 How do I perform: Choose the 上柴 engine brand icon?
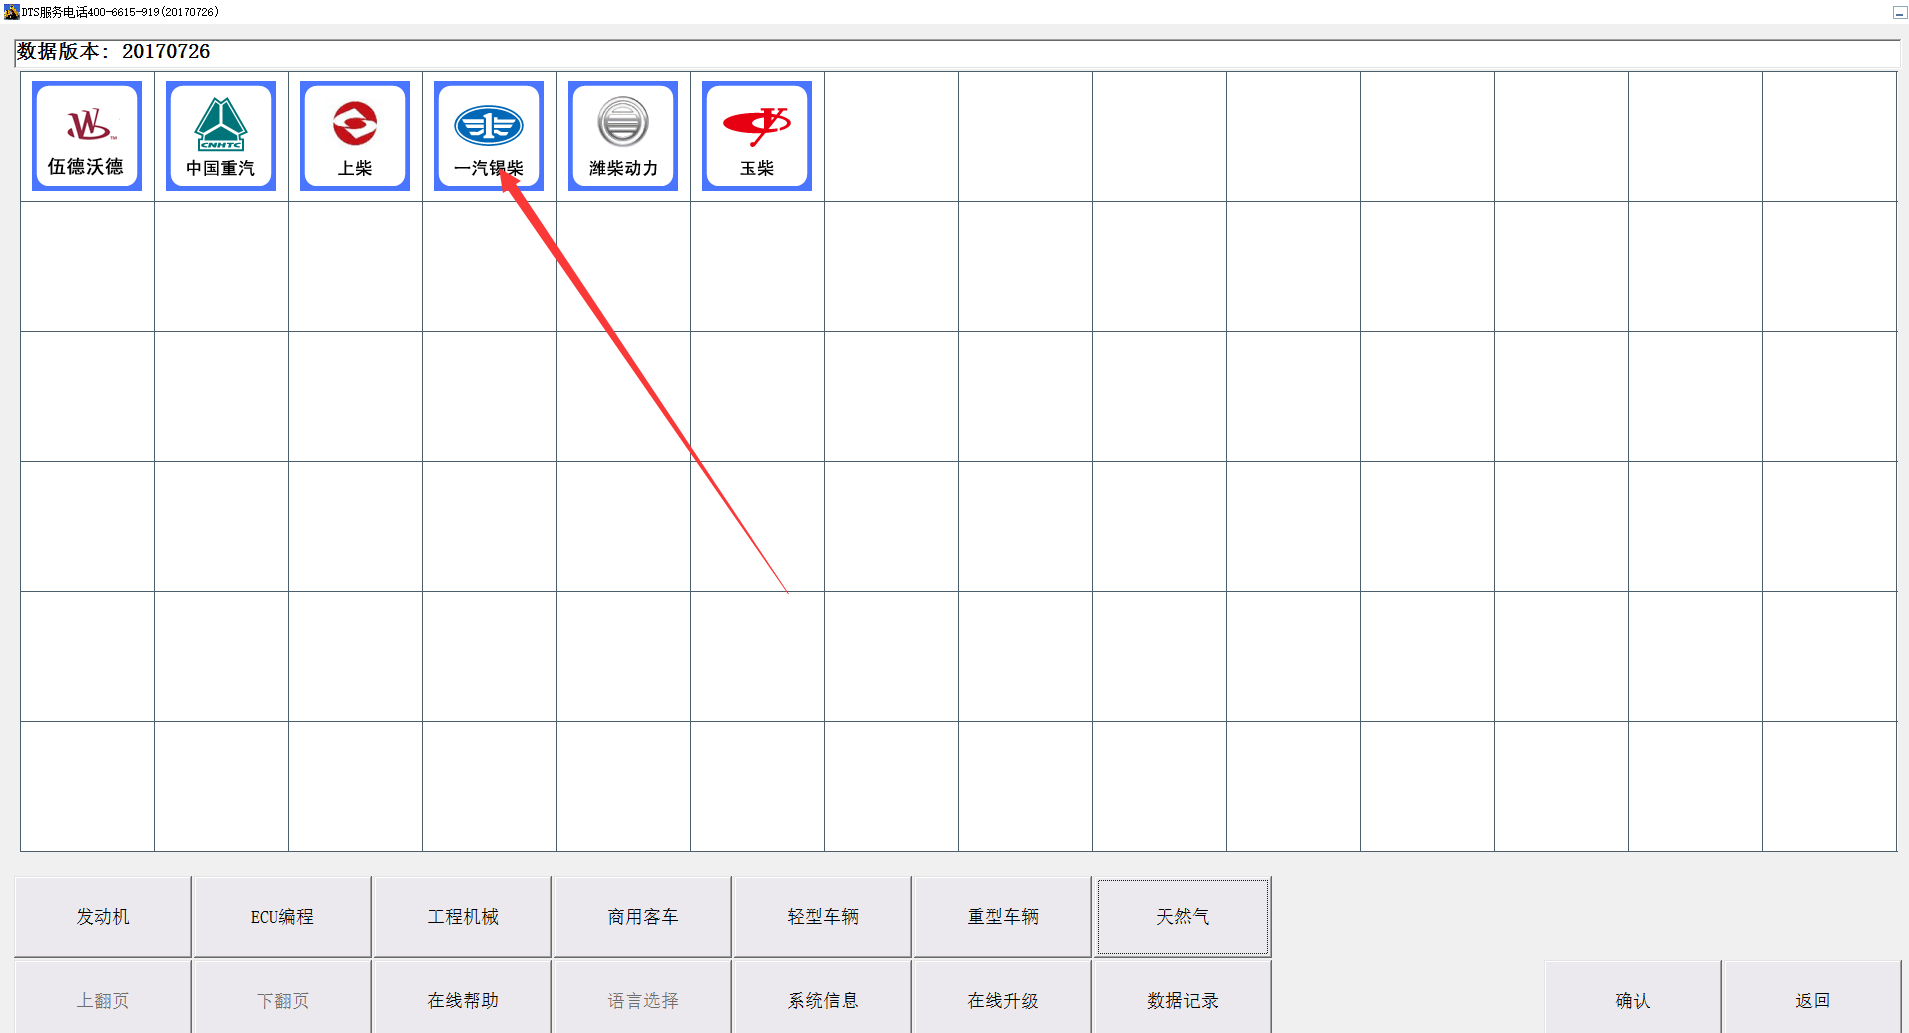(355, 136)
